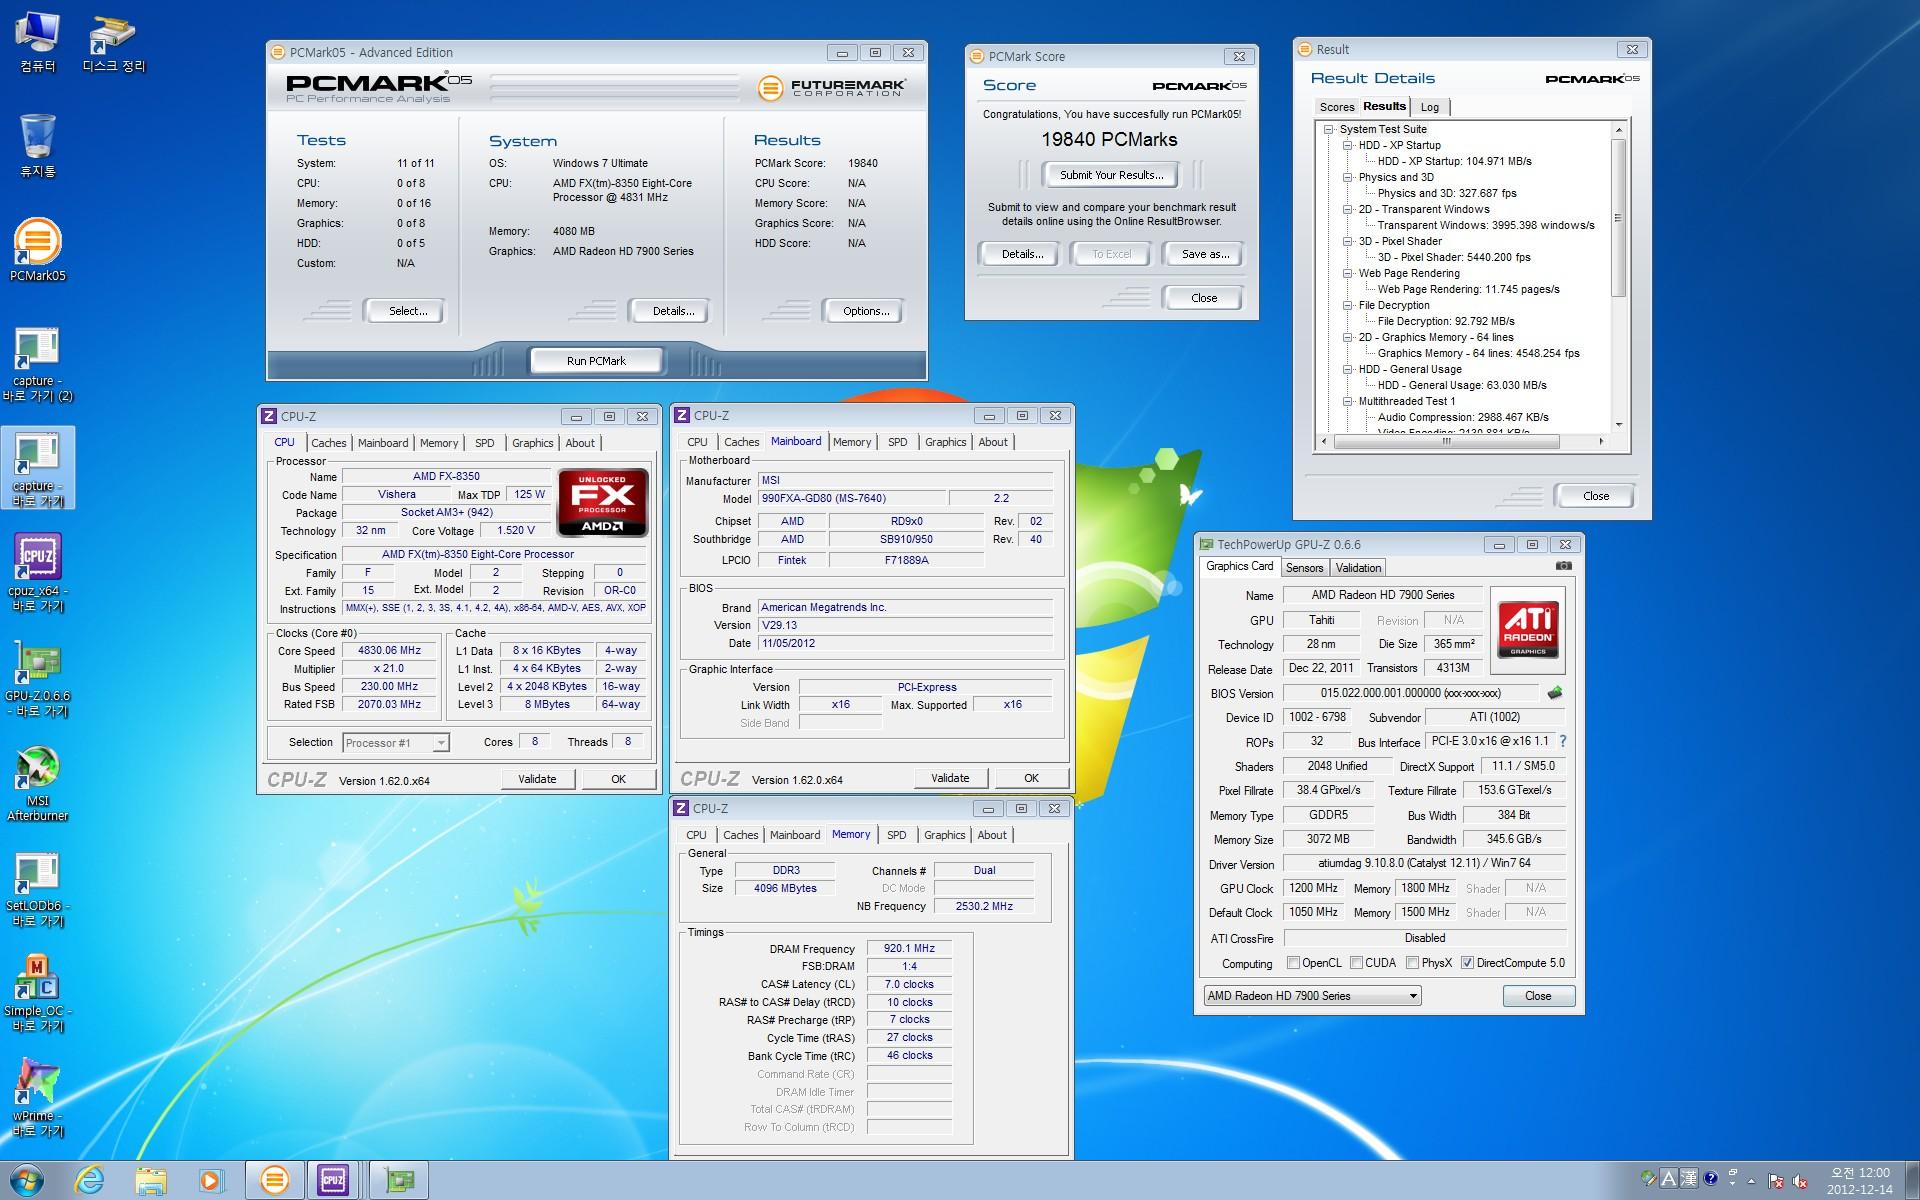Open the Processor #1 selection dropdown

[x=395, y=742]
